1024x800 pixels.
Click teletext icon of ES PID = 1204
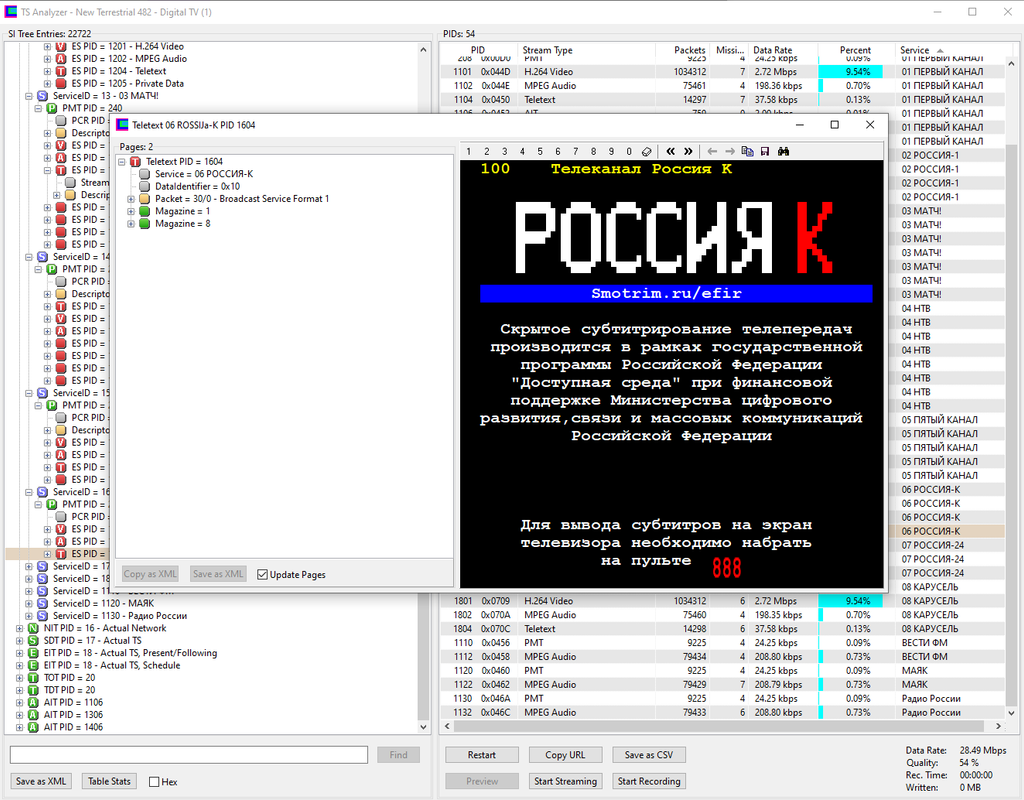point(61,72)
